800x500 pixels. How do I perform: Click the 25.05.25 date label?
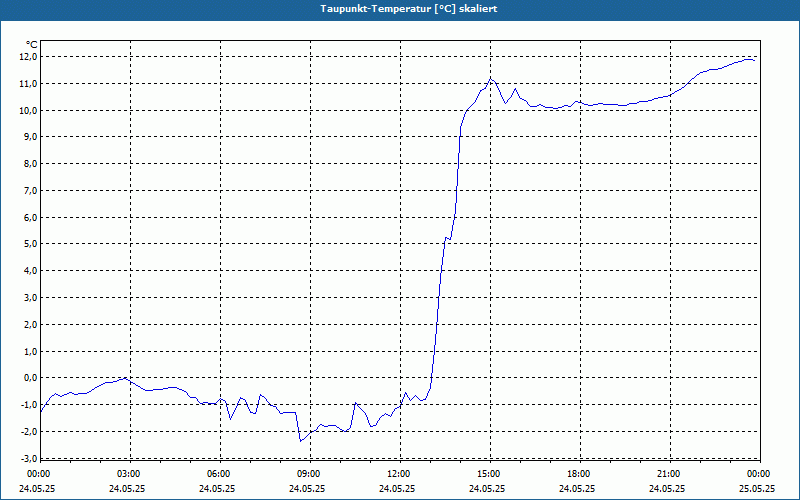(757, 488)
